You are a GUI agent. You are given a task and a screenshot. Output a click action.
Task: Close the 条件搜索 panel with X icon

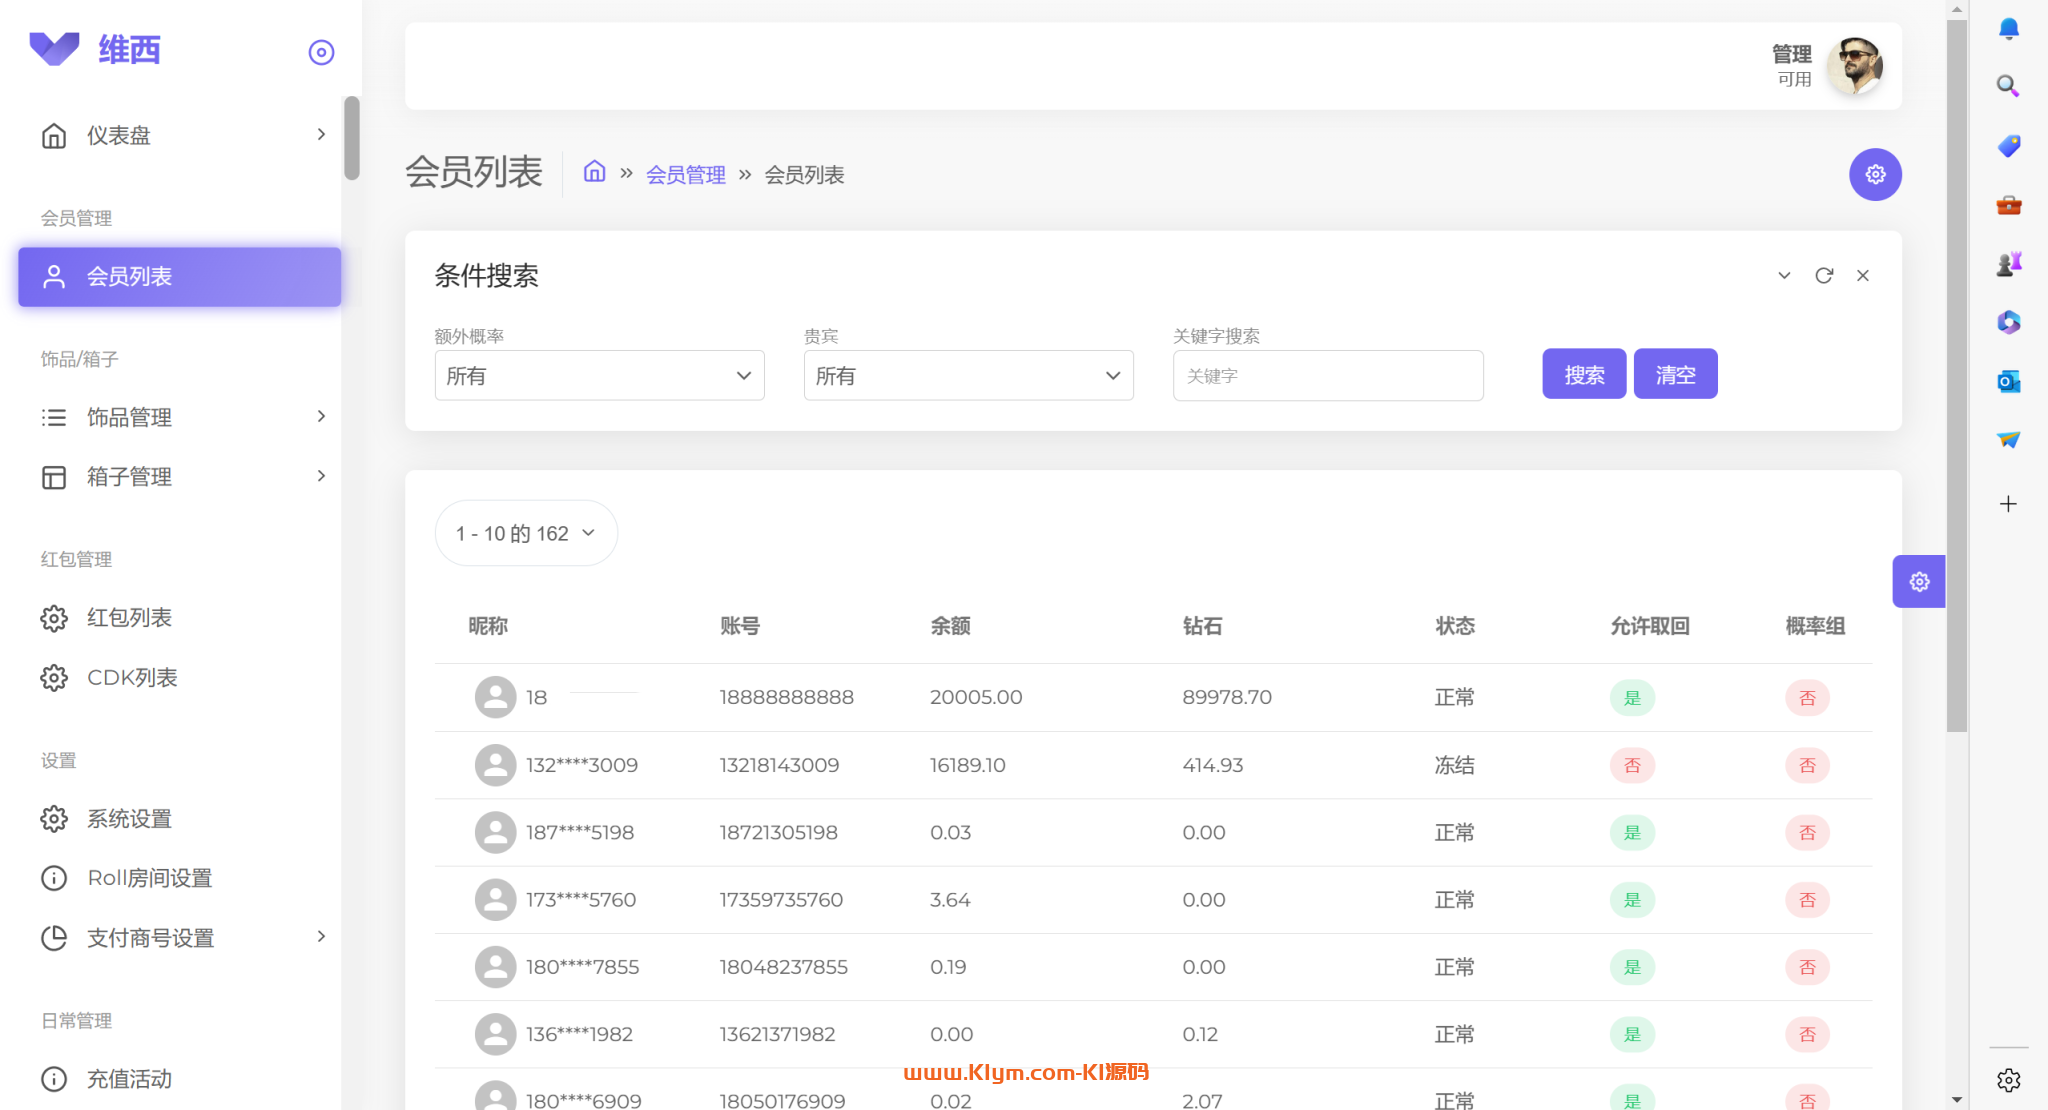click(x=1863, y=276)
